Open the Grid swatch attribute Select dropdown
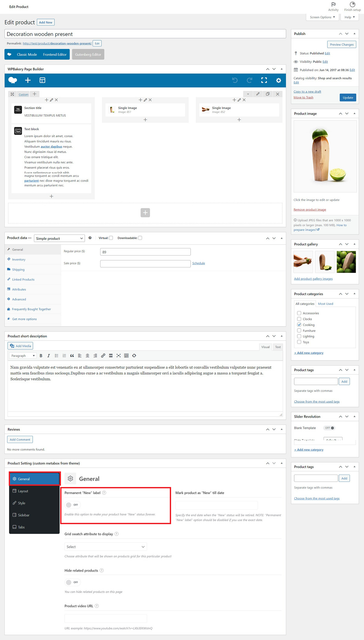Screen dimensions: 364x640 coord(106,547)
